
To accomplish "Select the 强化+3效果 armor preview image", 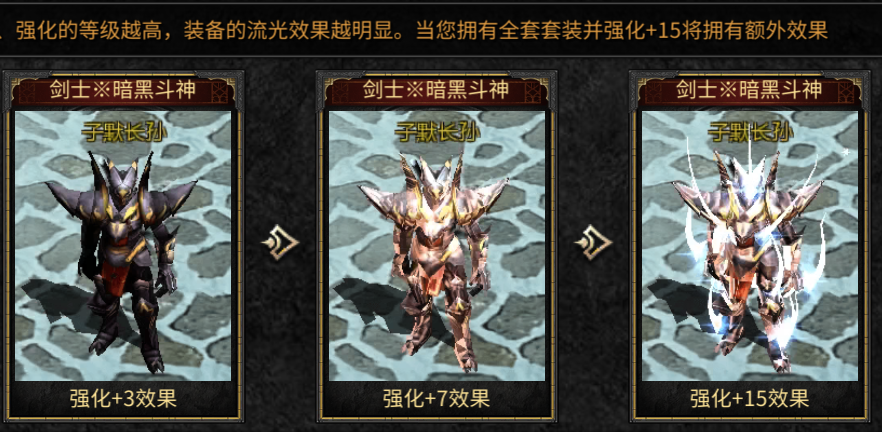I will click(123, 246).
